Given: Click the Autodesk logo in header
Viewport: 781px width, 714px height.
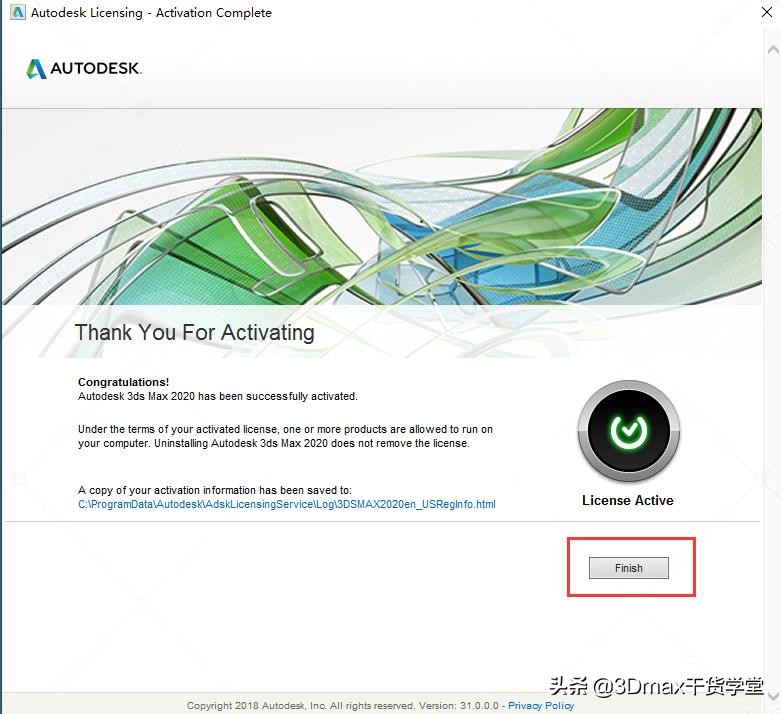Looking at the screenshot, I should tap(84, 68).
